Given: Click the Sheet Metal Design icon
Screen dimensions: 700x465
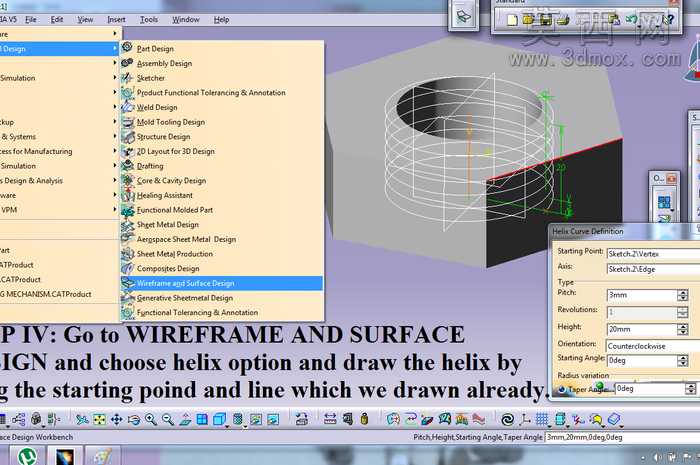Looking at the screenshot, I should tap(128, 224).
